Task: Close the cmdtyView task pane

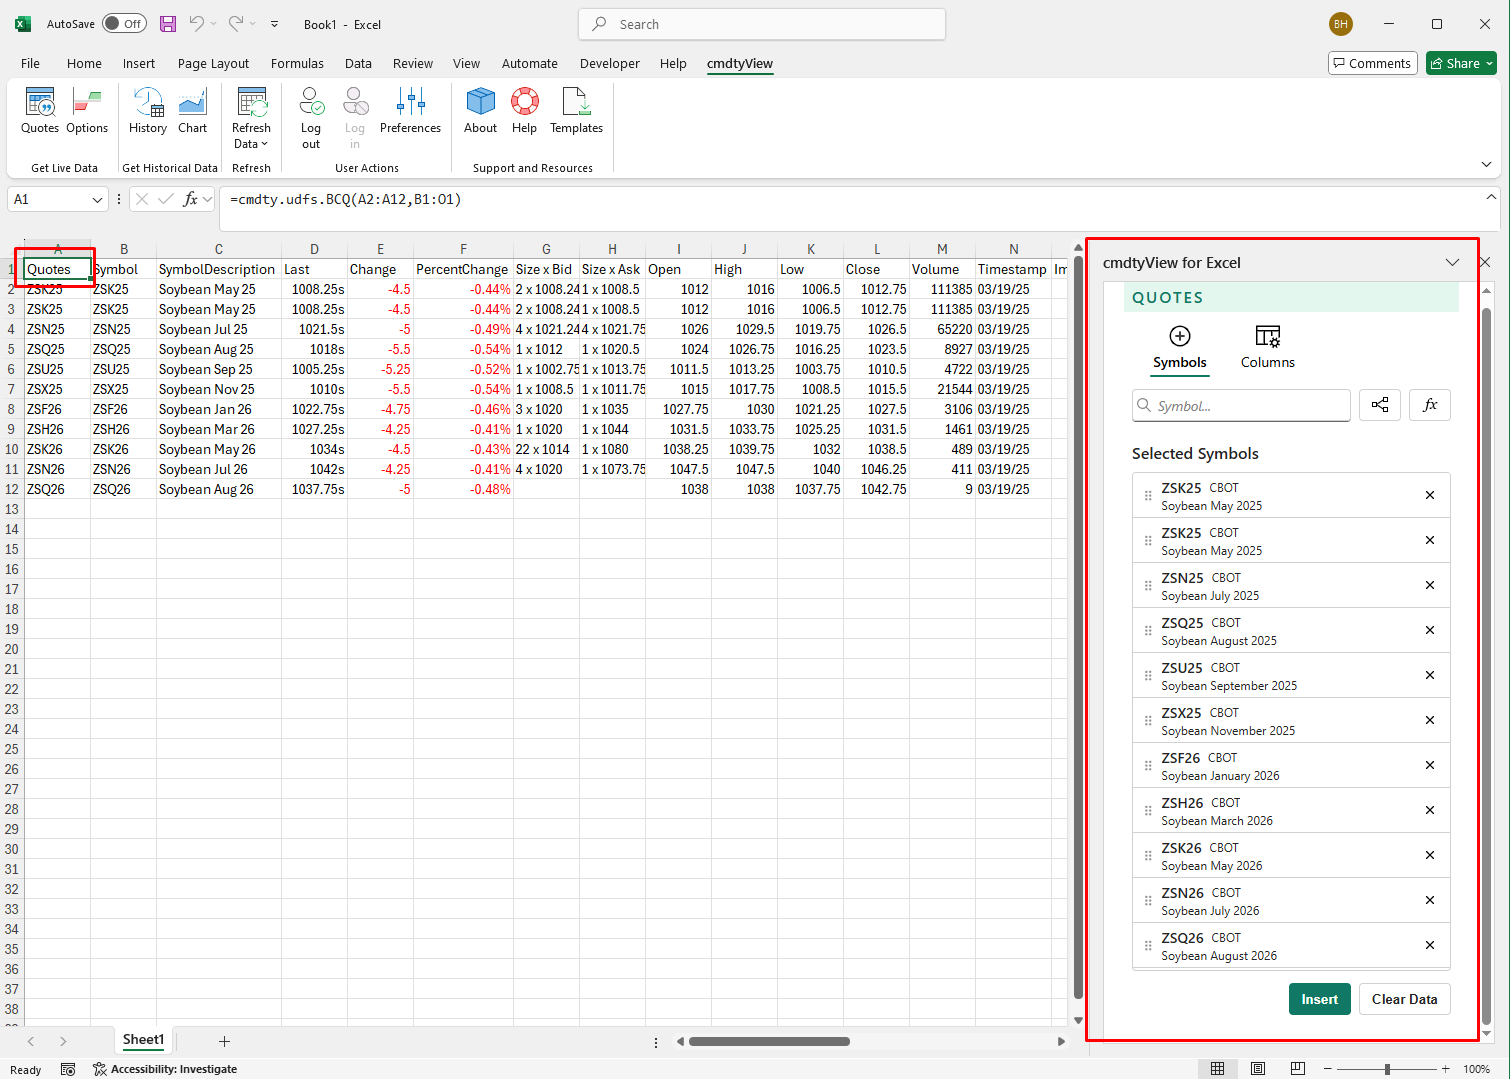Action: coord(1484,262)
